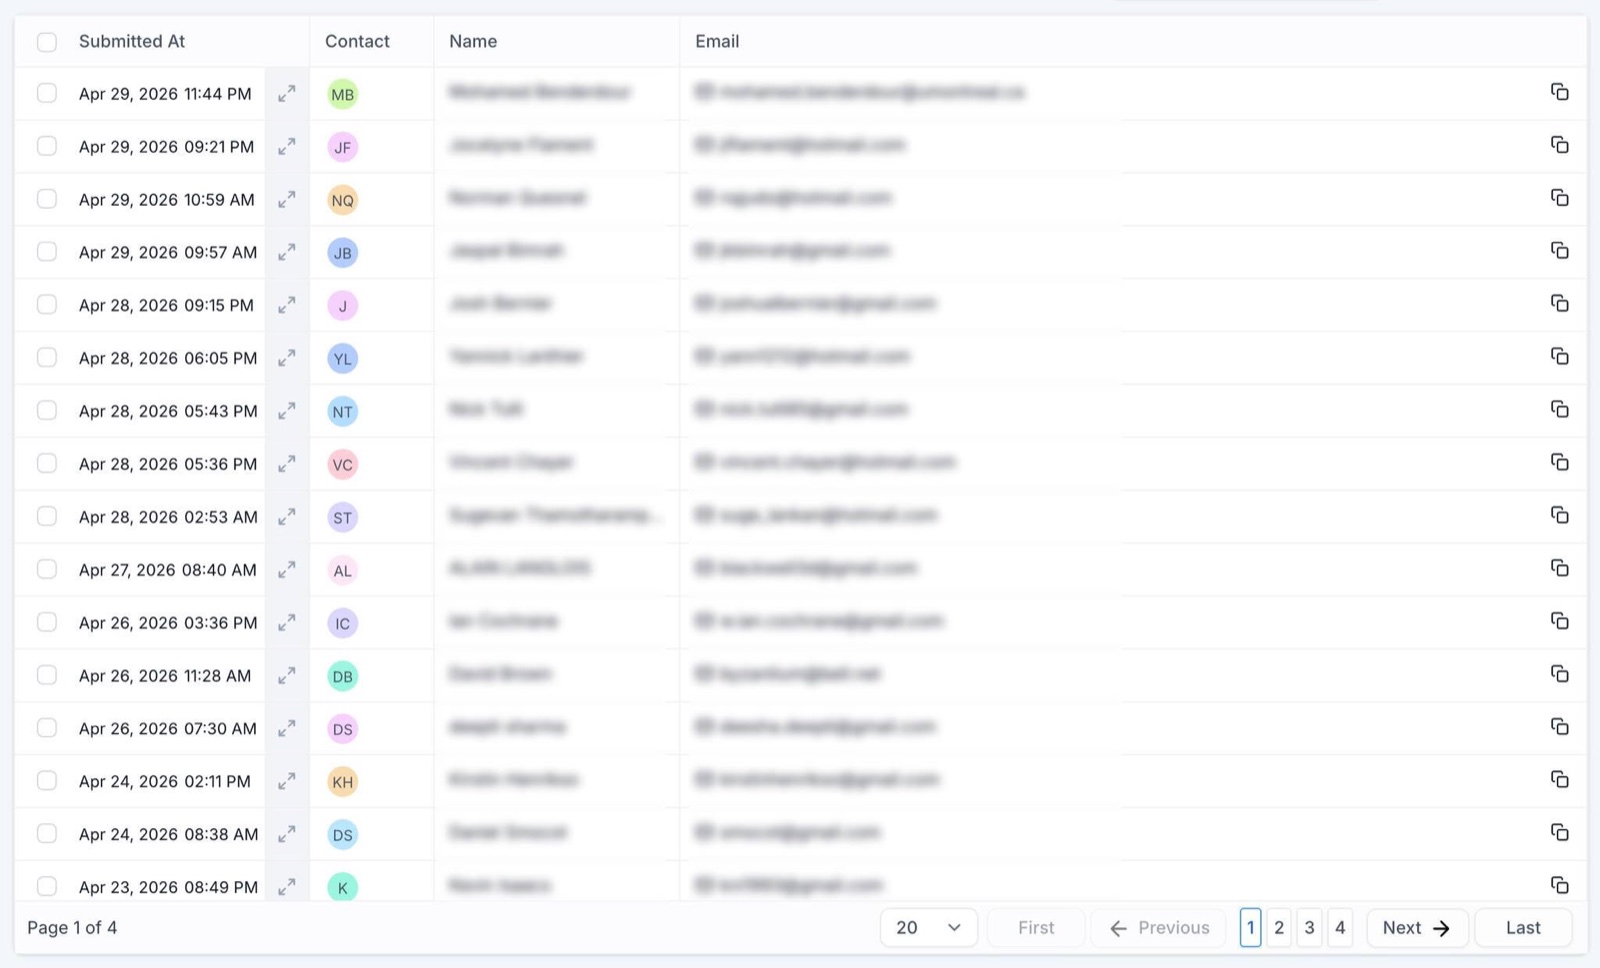Open the MB contact avatar
Image resolution: width=1600 pixels, height=968 pixels.
point(343,94)
